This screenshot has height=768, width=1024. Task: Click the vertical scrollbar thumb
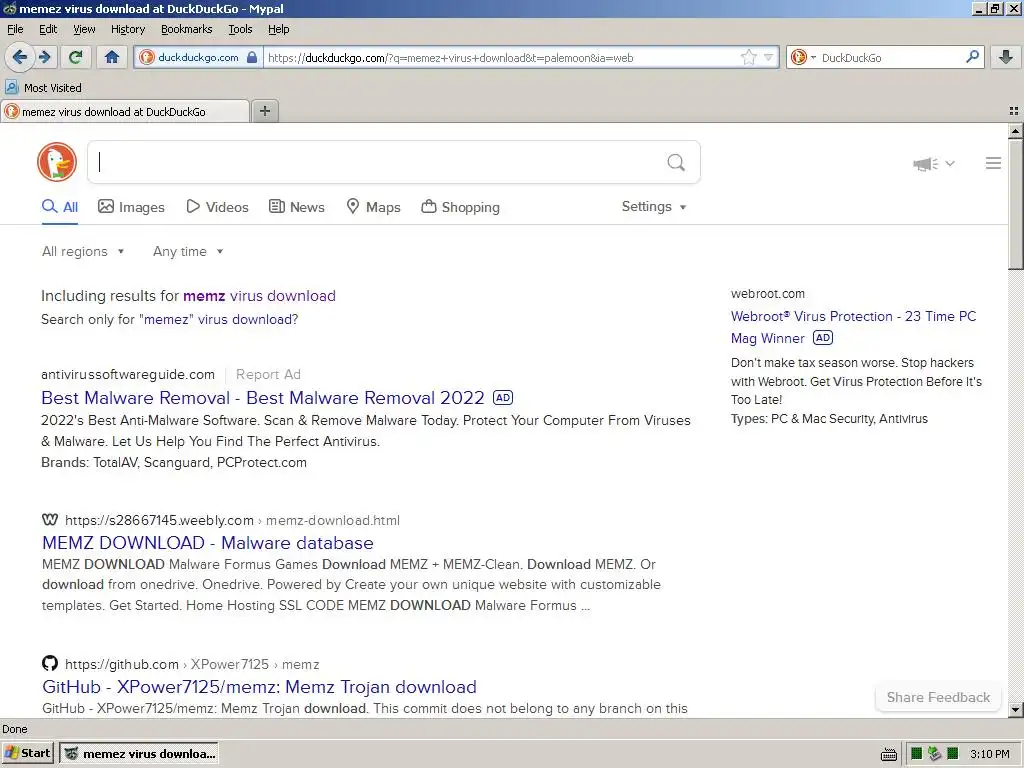click(1015, 204)
